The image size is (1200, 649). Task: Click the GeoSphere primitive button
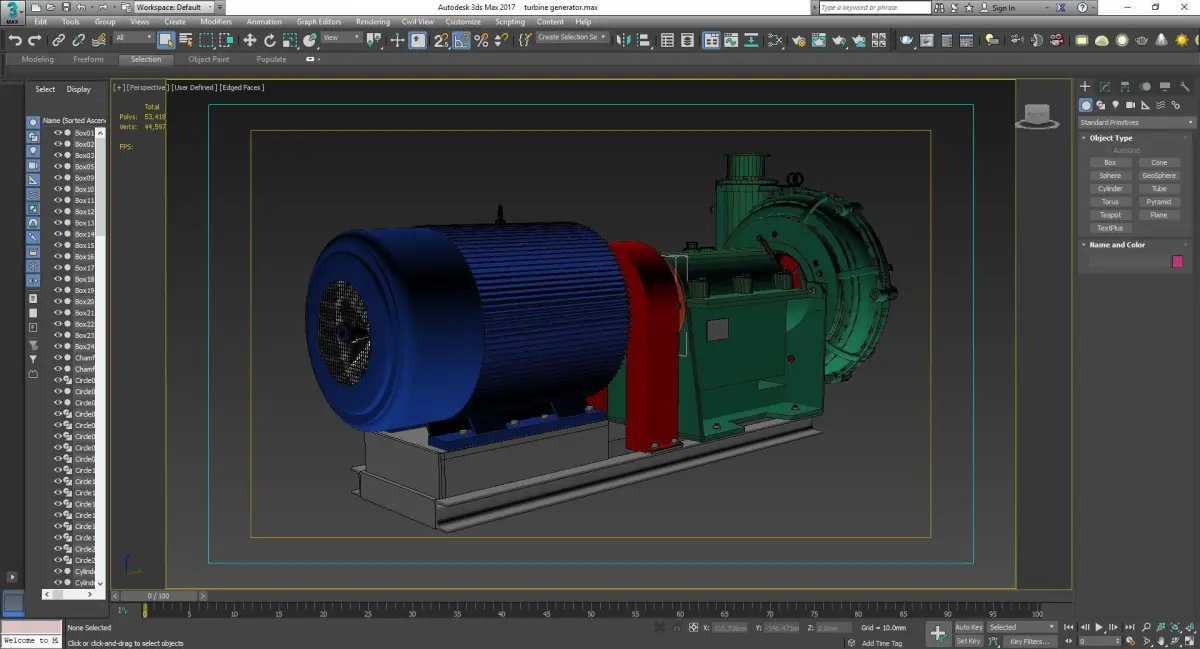[x=1159, y=175]
